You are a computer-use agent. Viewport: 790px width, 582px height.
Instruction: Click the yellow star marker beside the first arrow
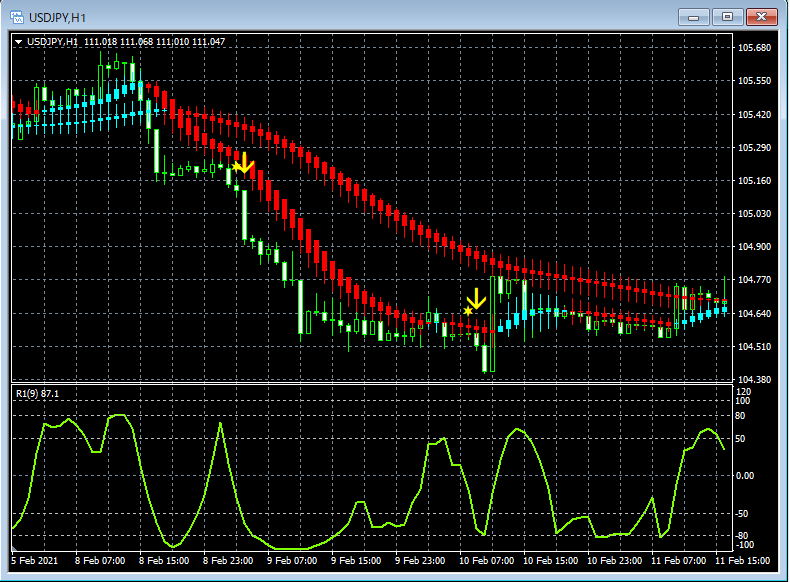(235, 167)
